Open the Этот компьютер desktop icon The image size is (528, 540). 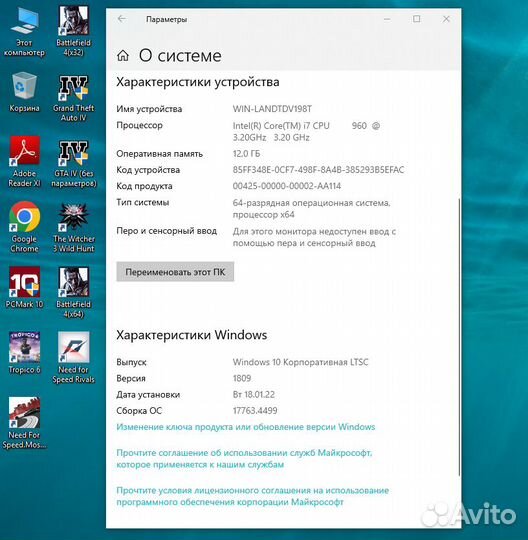[x=24, y=32]
